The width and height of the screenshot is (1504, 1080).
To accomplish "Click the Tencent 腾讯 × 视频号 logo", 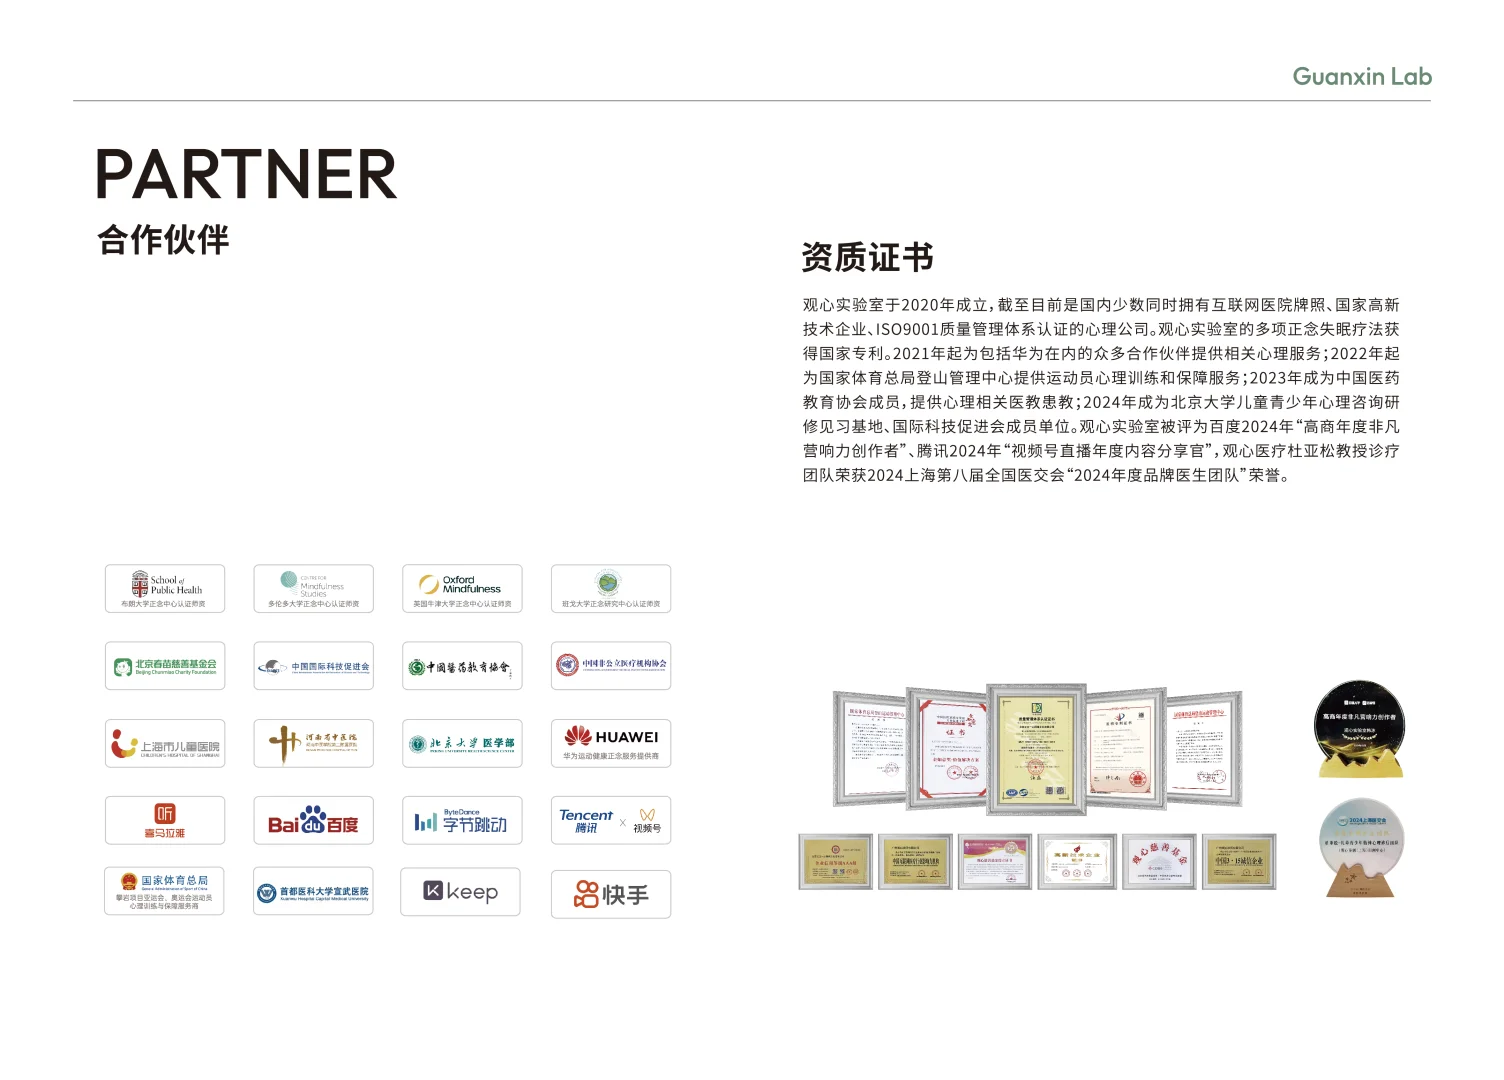I will point(611,821).
